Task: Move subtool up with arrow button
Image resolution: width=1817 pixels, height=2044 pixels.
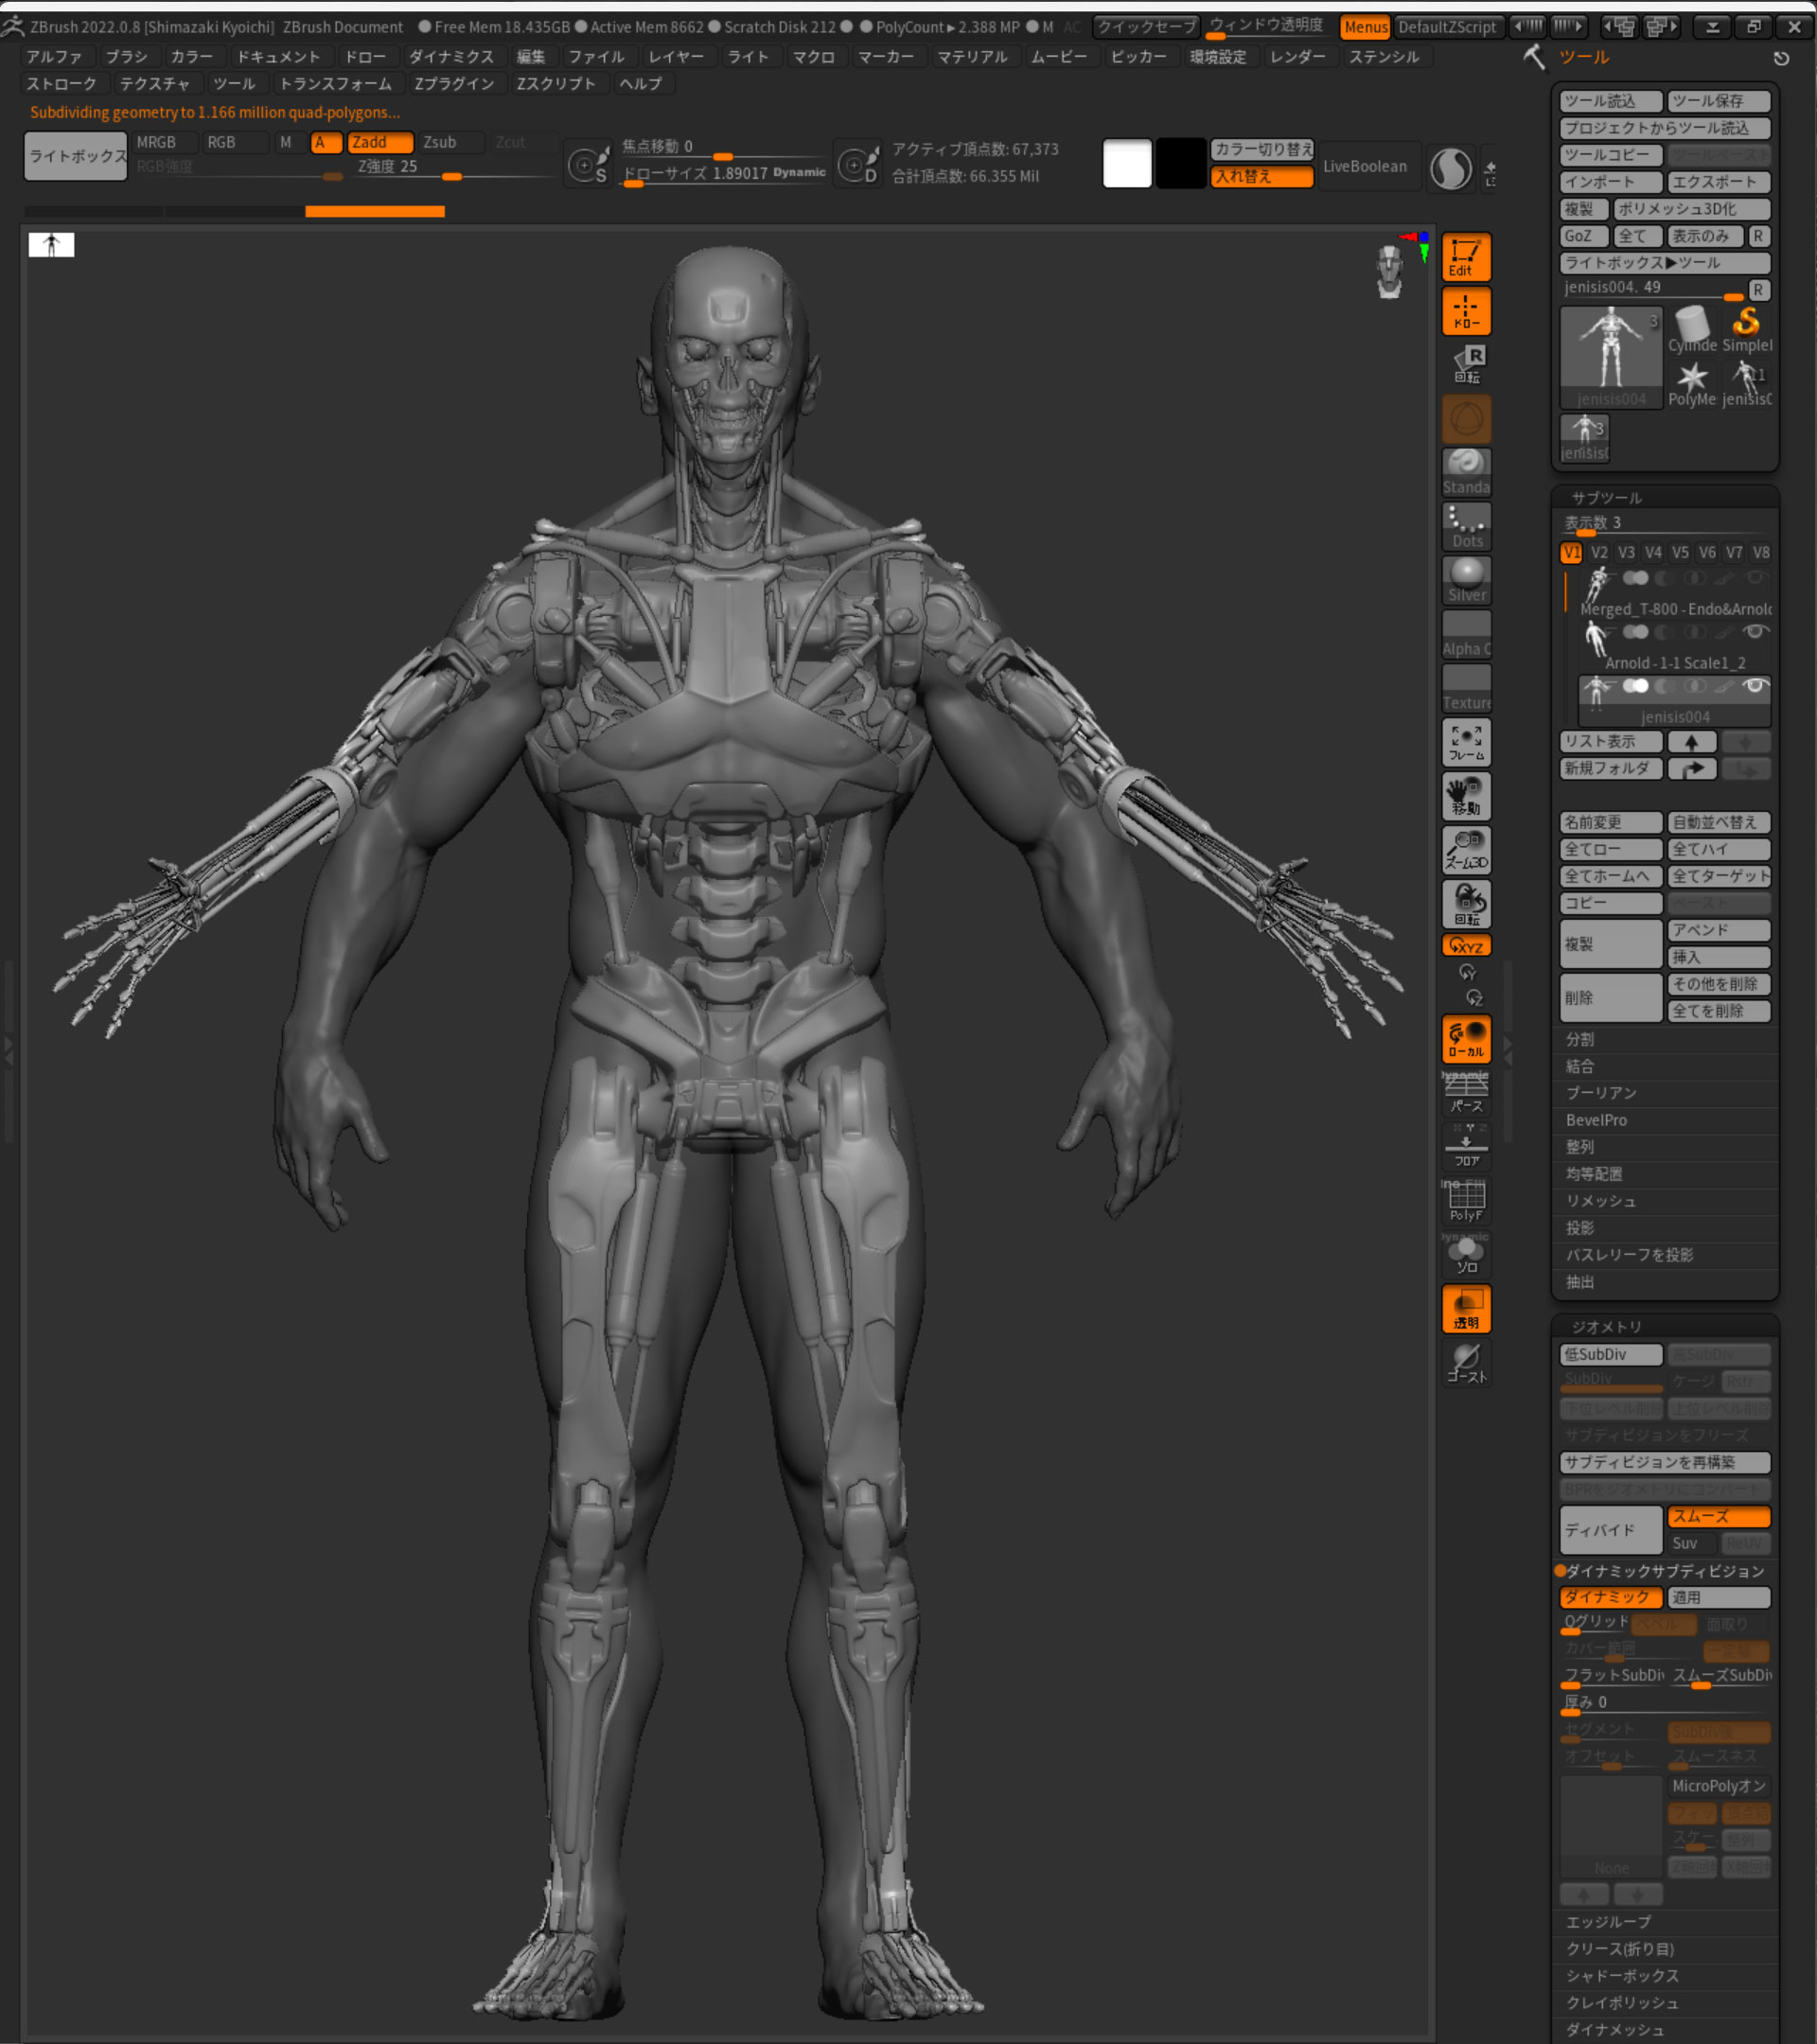Action: coord(1692,742)
